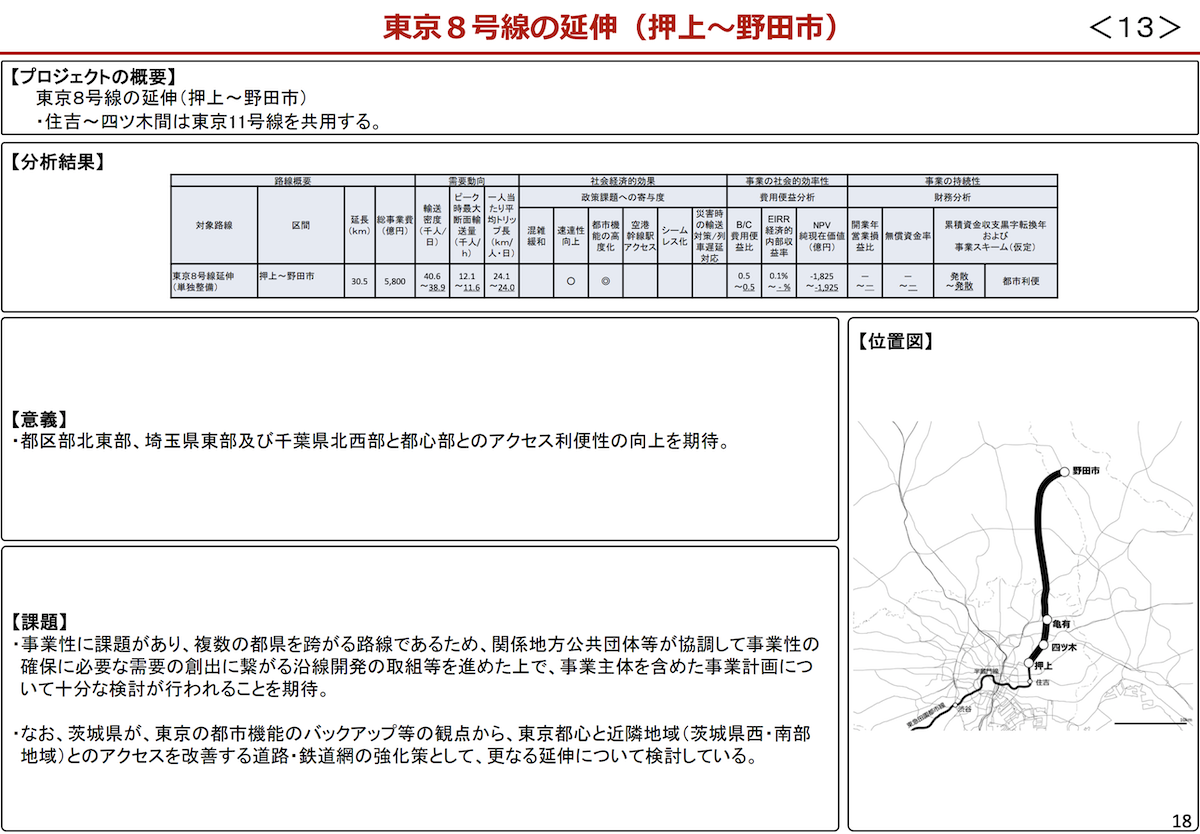The height and width of the screenshot is (834, 1200).
Task: Click the slide title 東京8号線の延伸（押上〜野田市）
Action: tap(610, 27)
